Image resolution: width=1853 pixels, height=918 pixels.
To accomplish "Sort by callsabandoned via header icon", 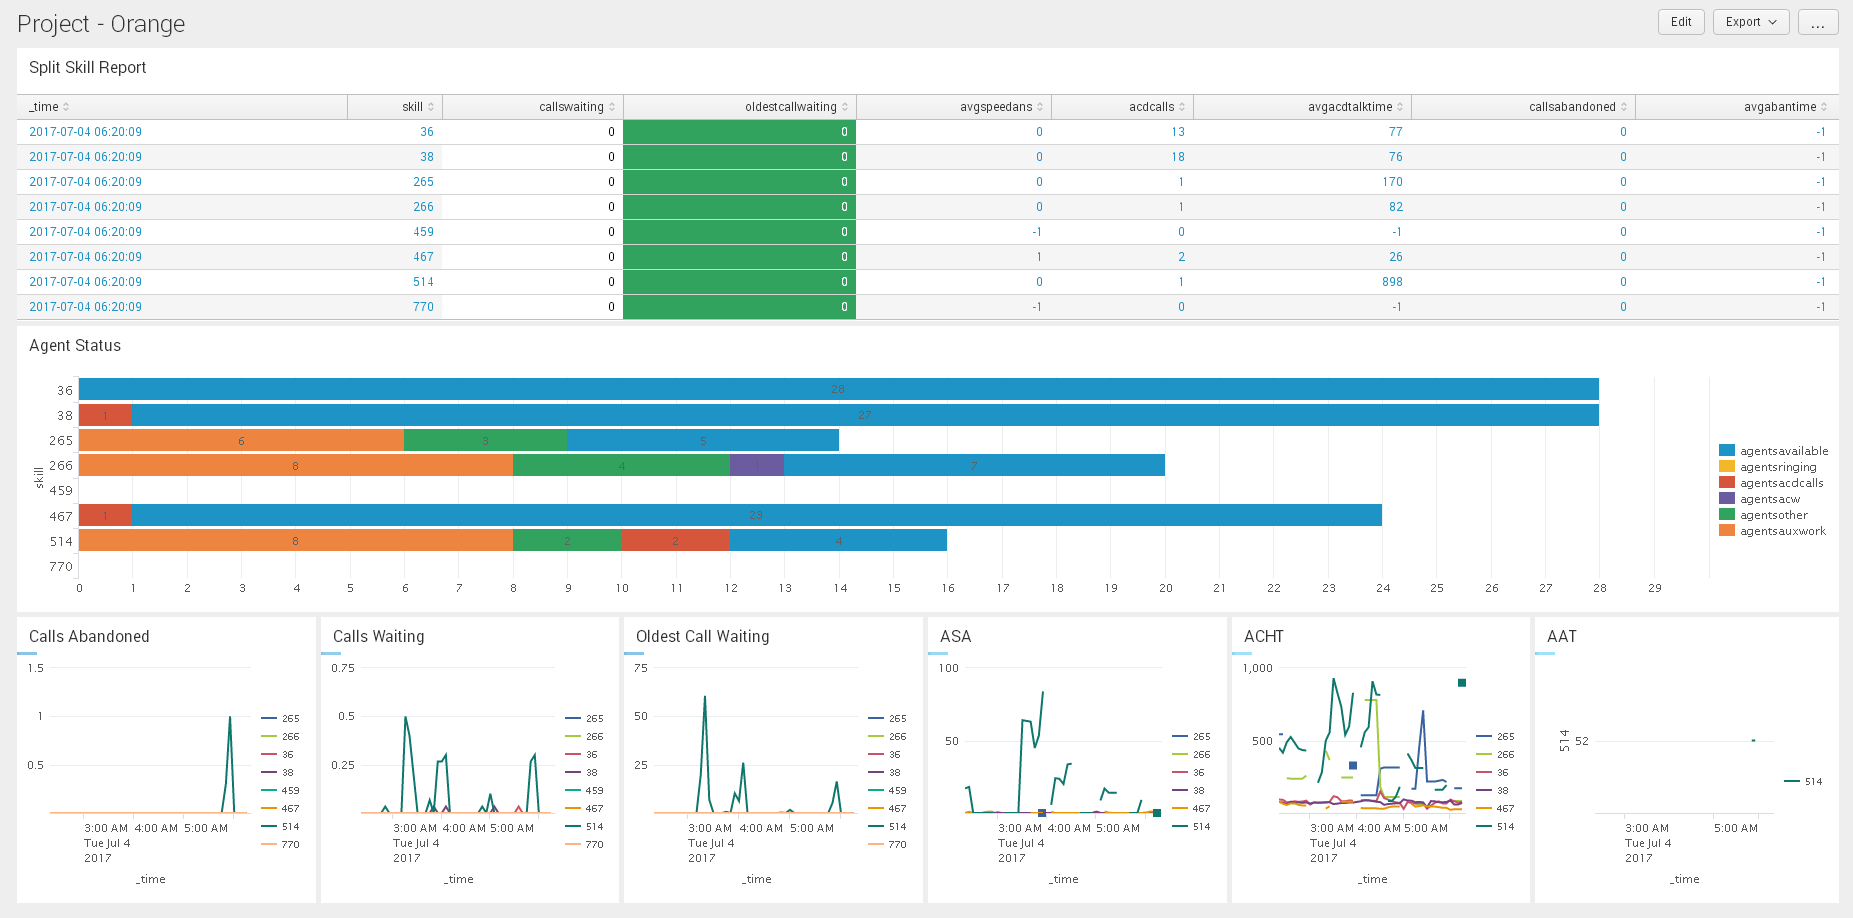I will (x=1623, y=107).
